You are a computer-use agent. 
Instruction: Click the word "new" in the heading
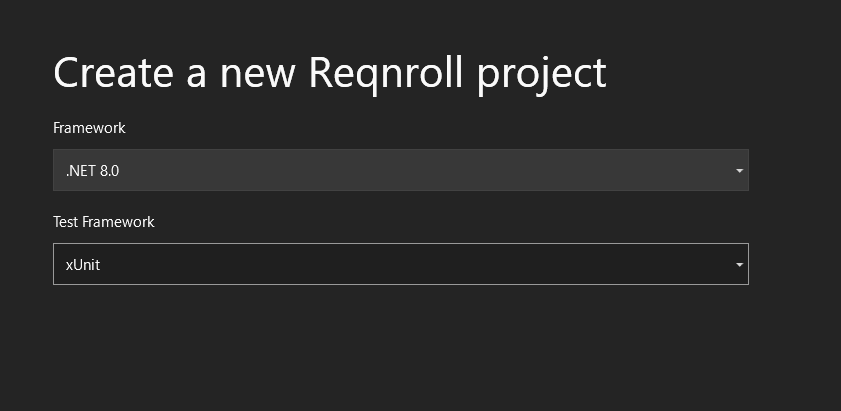pos(244,75)
